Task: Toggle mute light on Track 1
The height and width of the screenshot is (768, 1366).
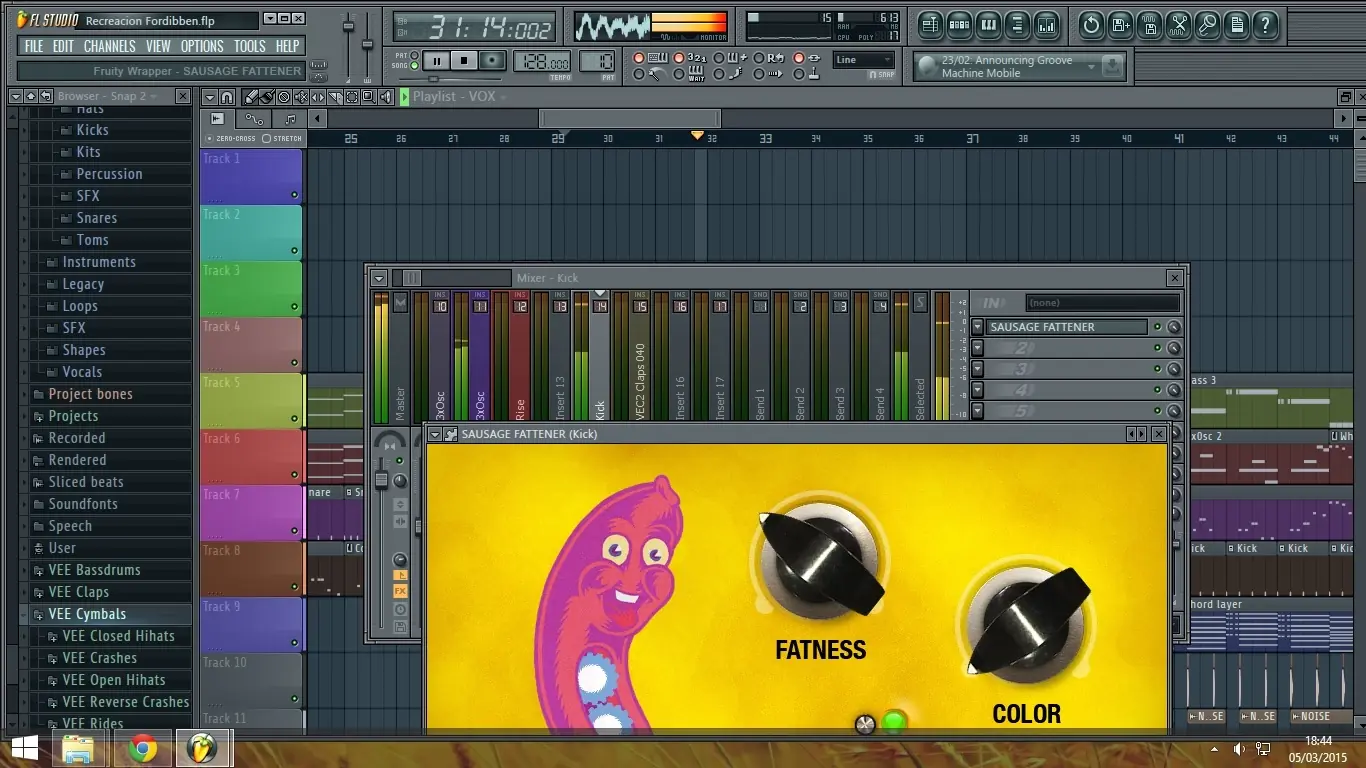Action: pos(294,195)
